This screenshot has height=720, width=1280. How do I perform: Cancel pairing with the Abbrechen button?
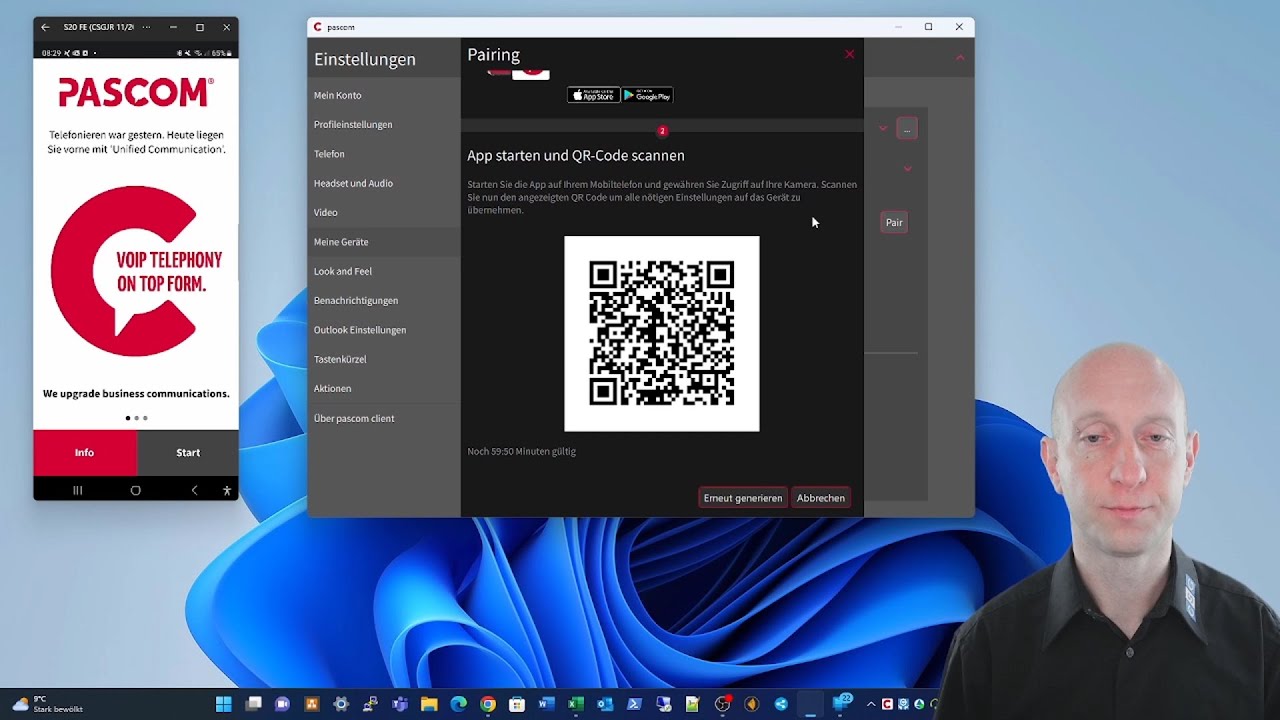[821, 498]
